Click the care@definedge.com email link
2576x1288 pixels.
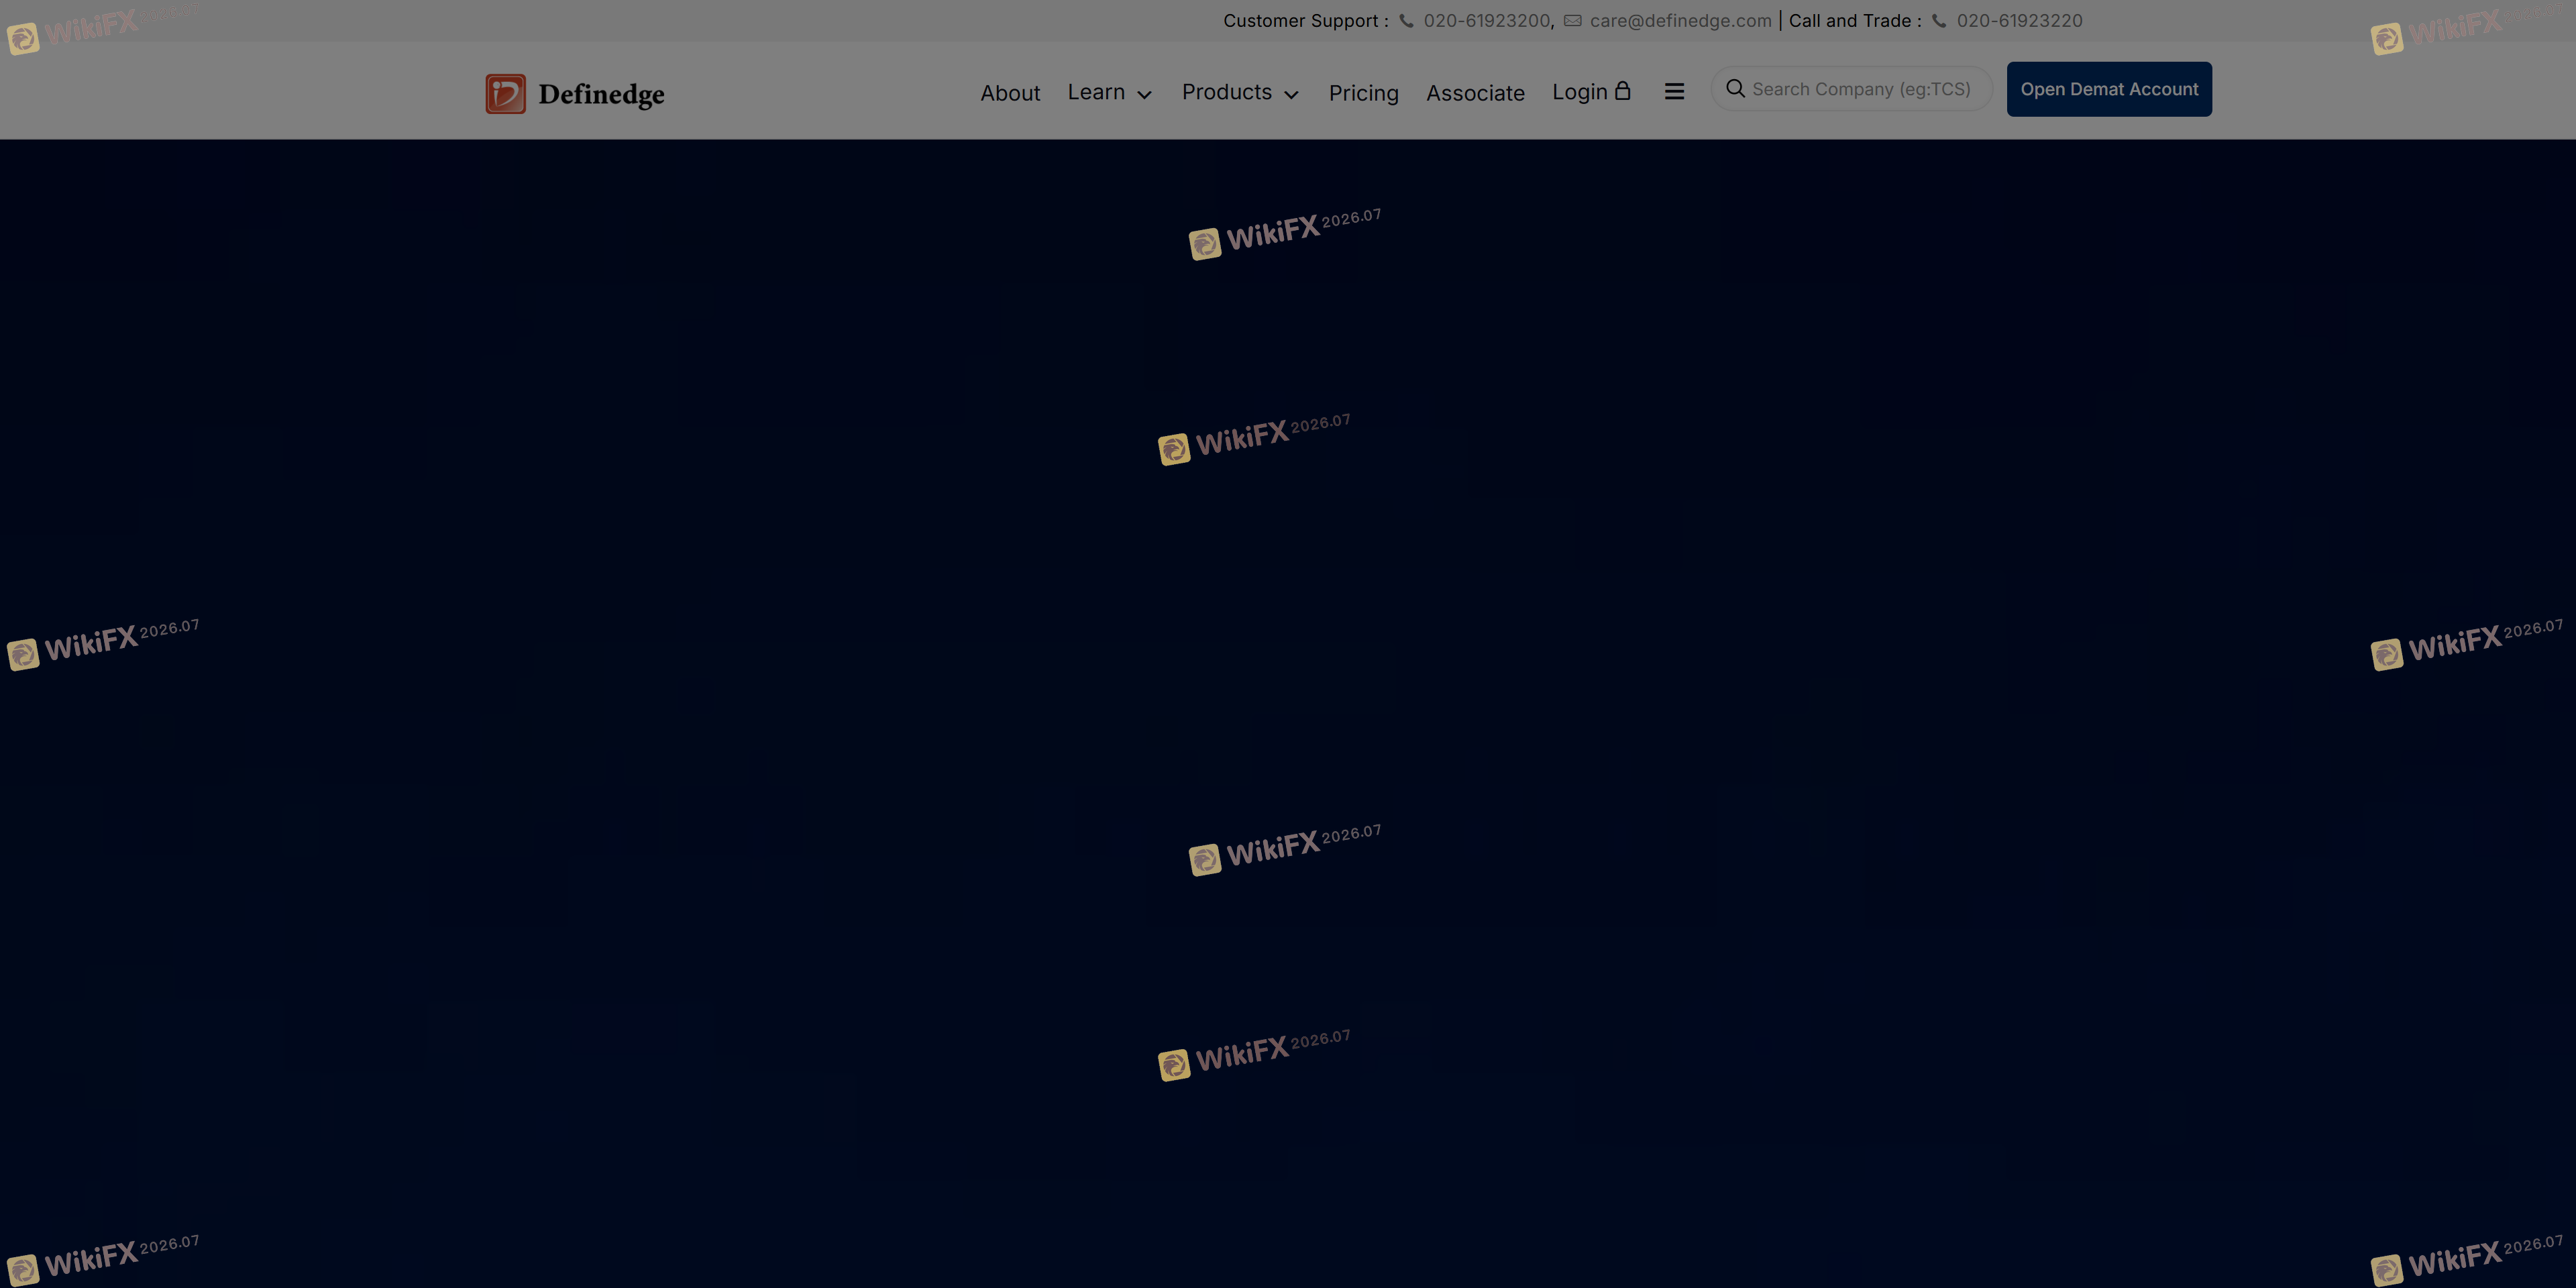pyautogui.click(x=1680, y=21)
